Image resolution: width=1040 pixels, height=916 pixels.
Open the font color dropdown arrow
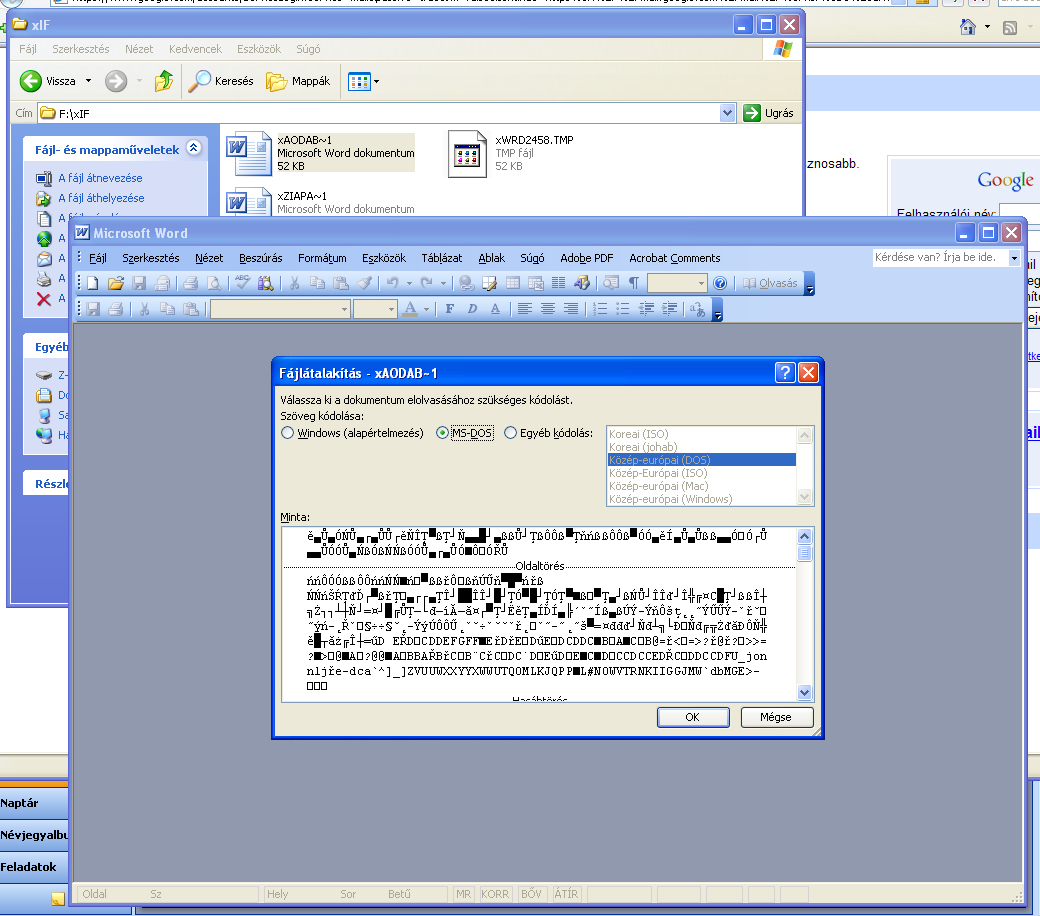tap(426, 309)
